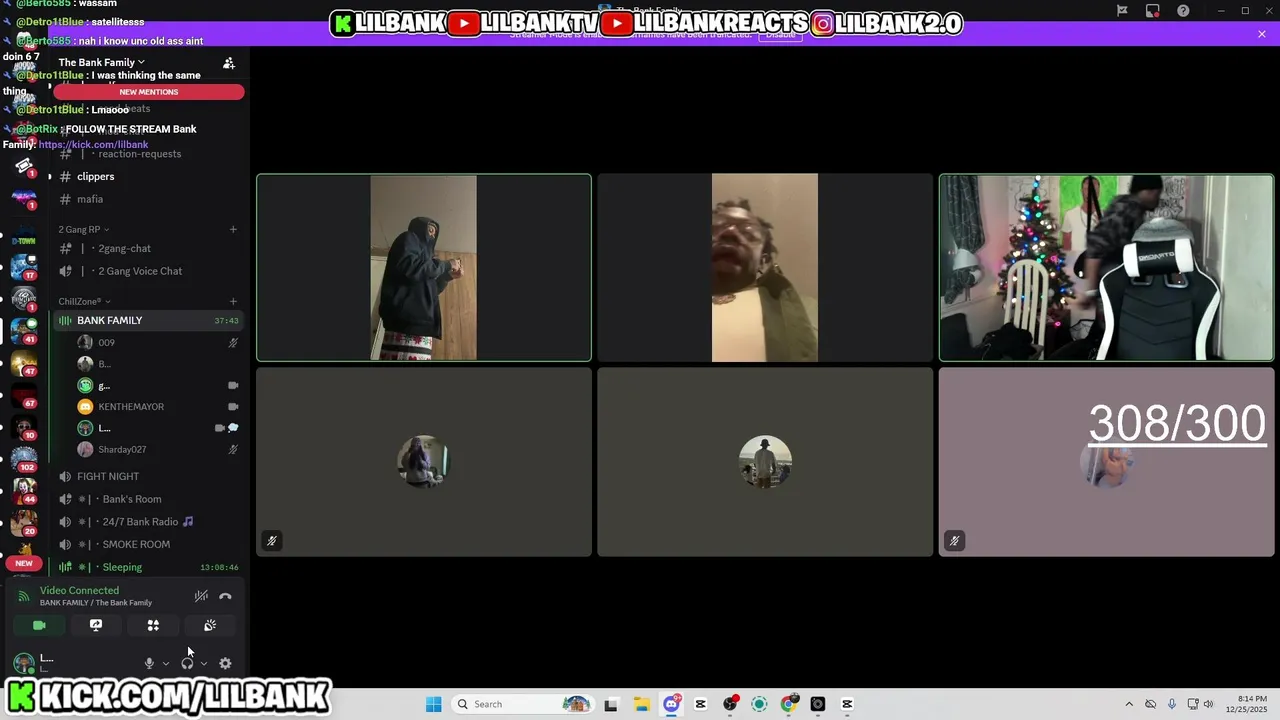Open the Discord inbox icon in the title bar

pyautogui.click(x=1153, y=11)
